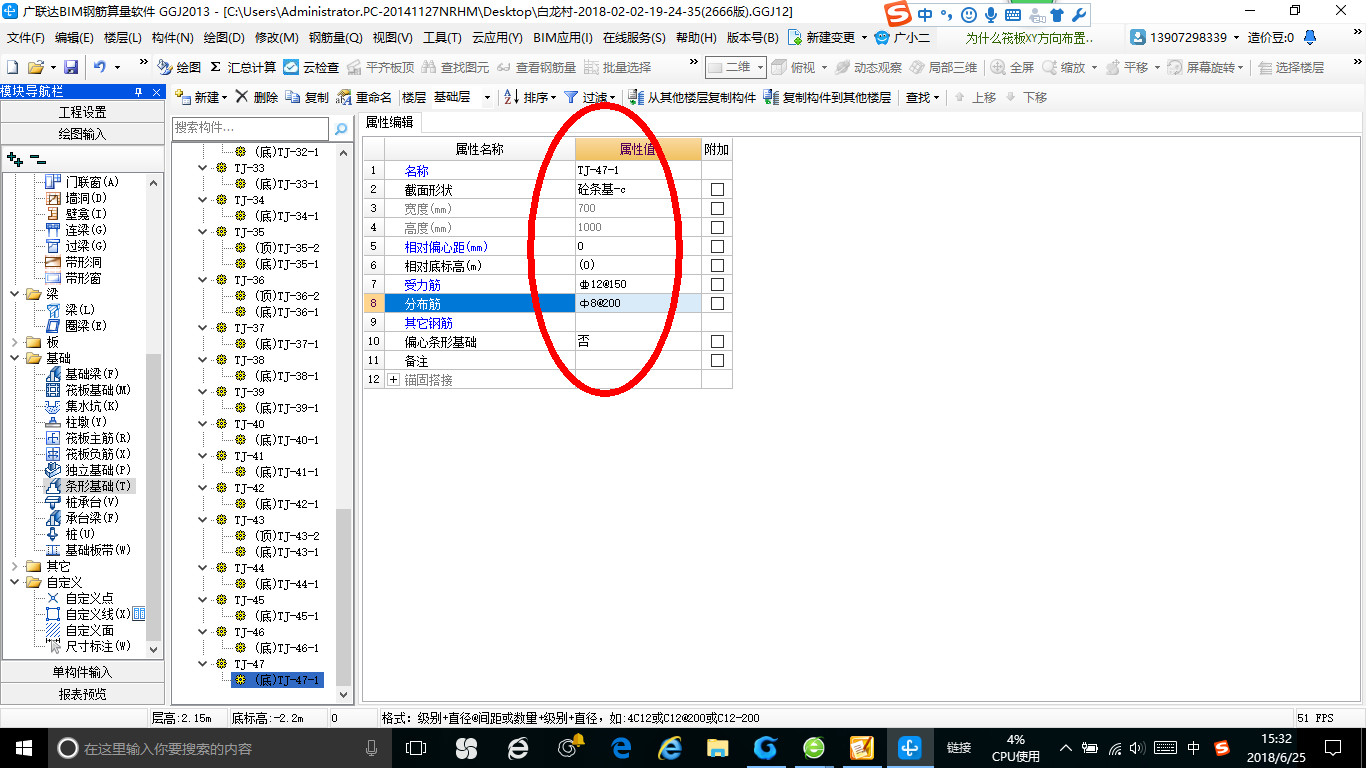Collapse 梁 folder in navigation tree

coord(15,294)
